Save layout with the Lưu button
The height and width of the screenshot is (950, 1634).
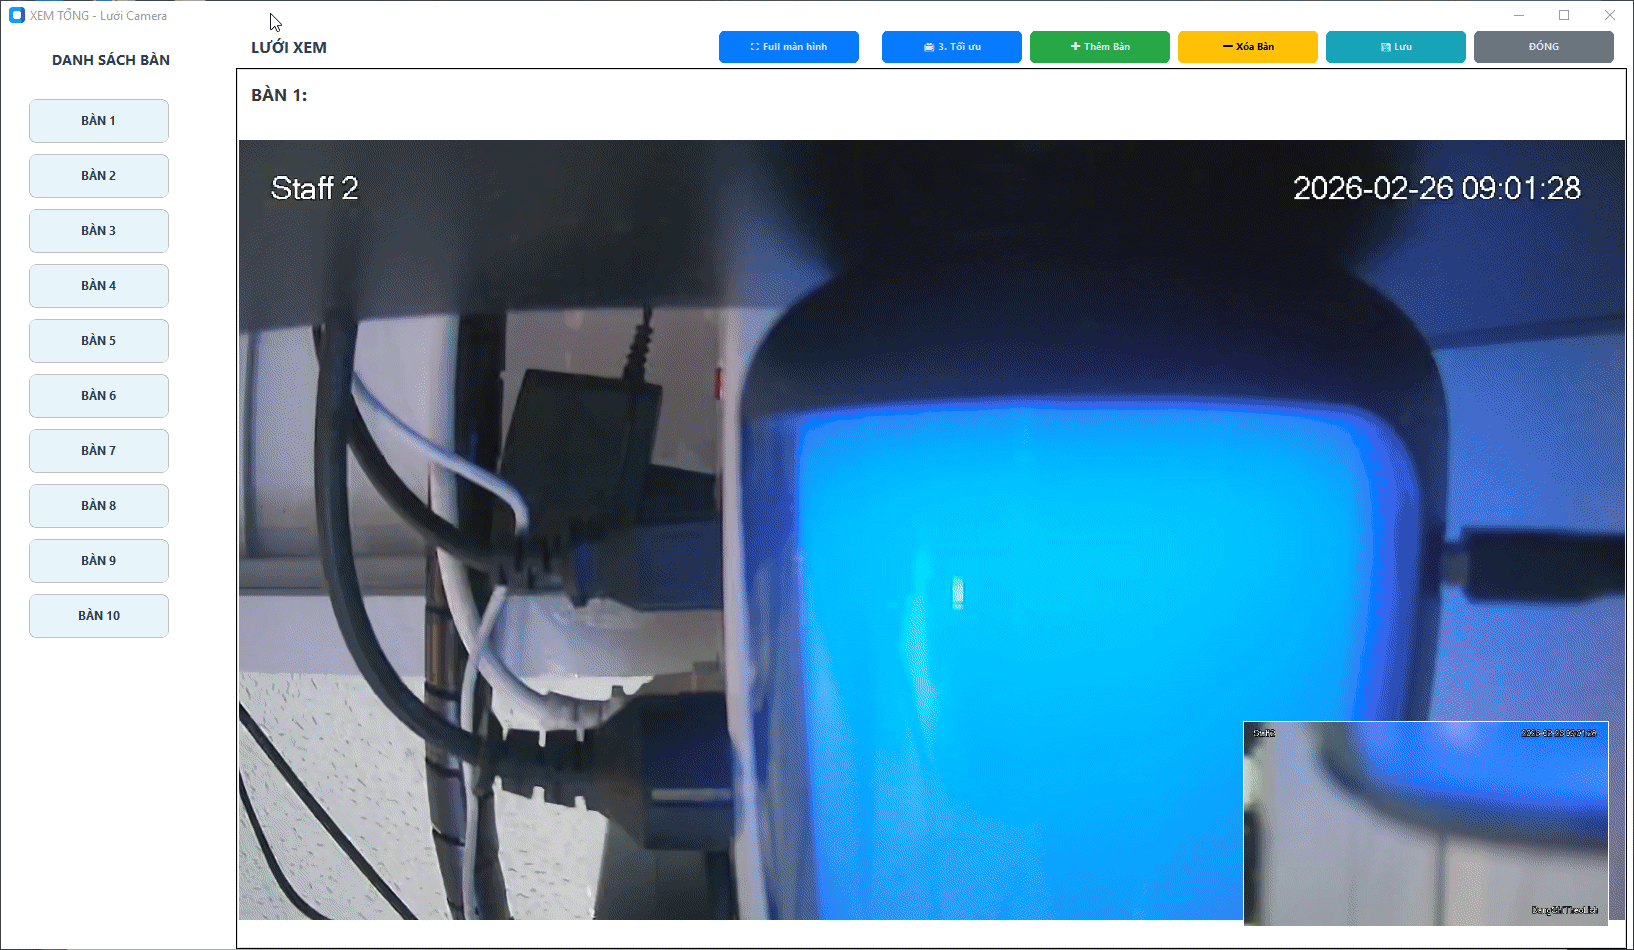pyautogui.click(x=1395, y=47)
